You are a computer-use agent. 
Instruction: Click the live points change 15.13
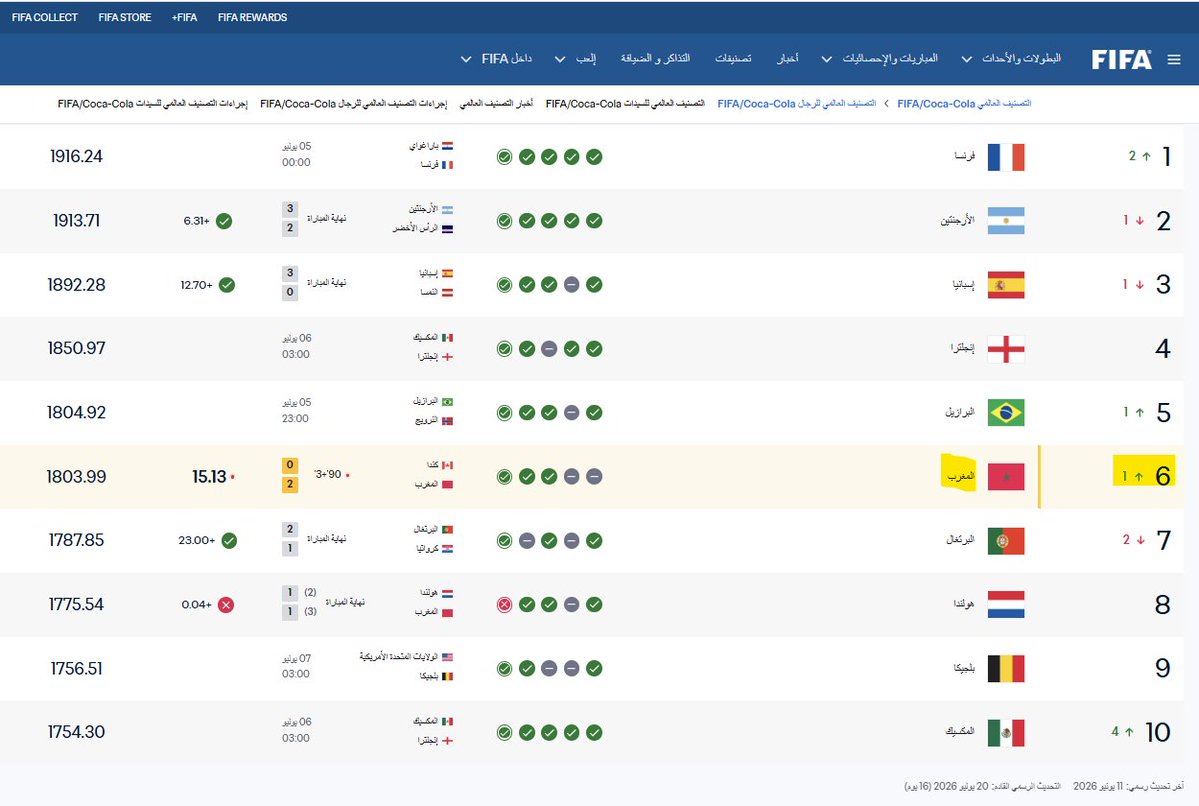[x=209, y=477]
